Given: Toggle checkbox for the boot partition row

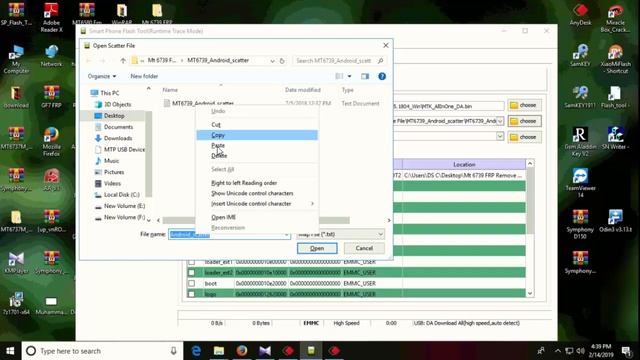Looking at the screenshot, I should pyautogui.click(x=191, y=283).
